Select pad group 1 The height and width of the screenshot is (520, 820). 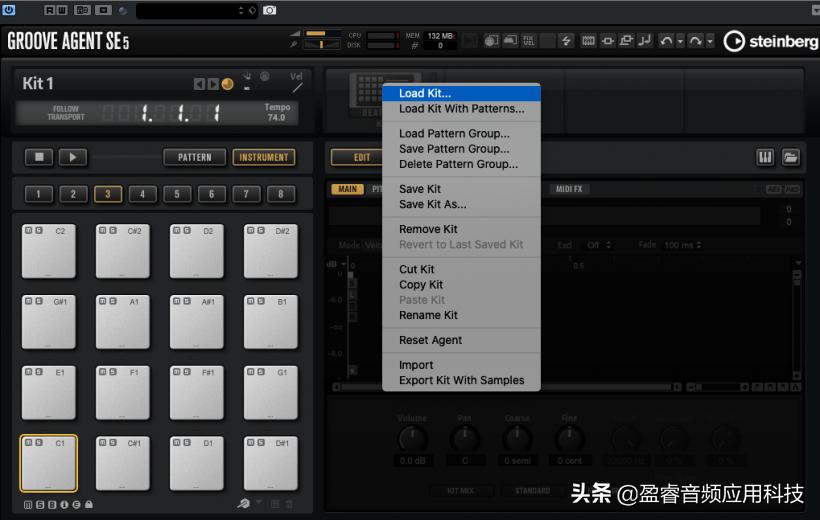pyautogui.click(x=38, y=194)
